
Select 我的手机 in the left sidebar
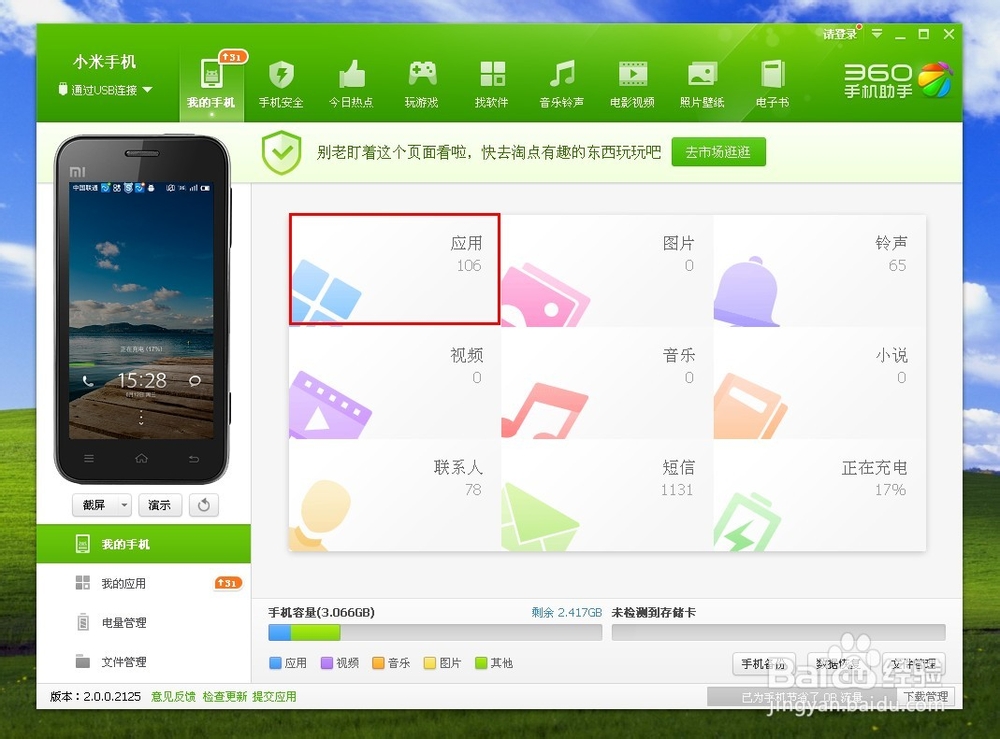(x=143, y=544)
